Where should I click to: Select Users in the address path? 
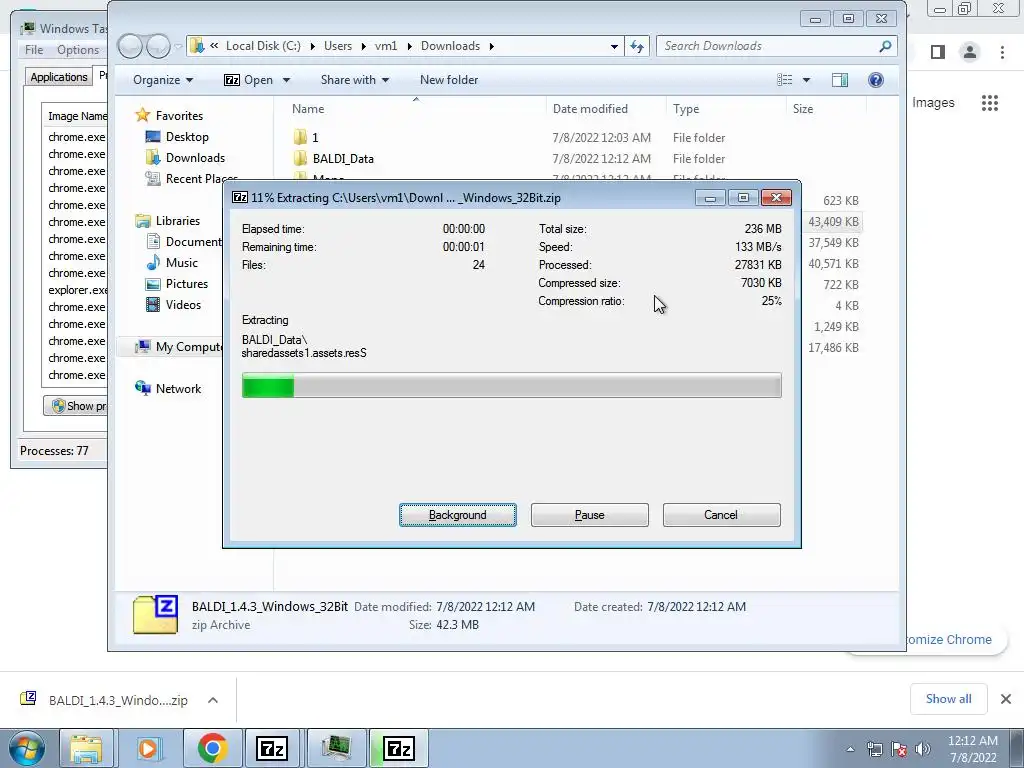coord(338,46)
